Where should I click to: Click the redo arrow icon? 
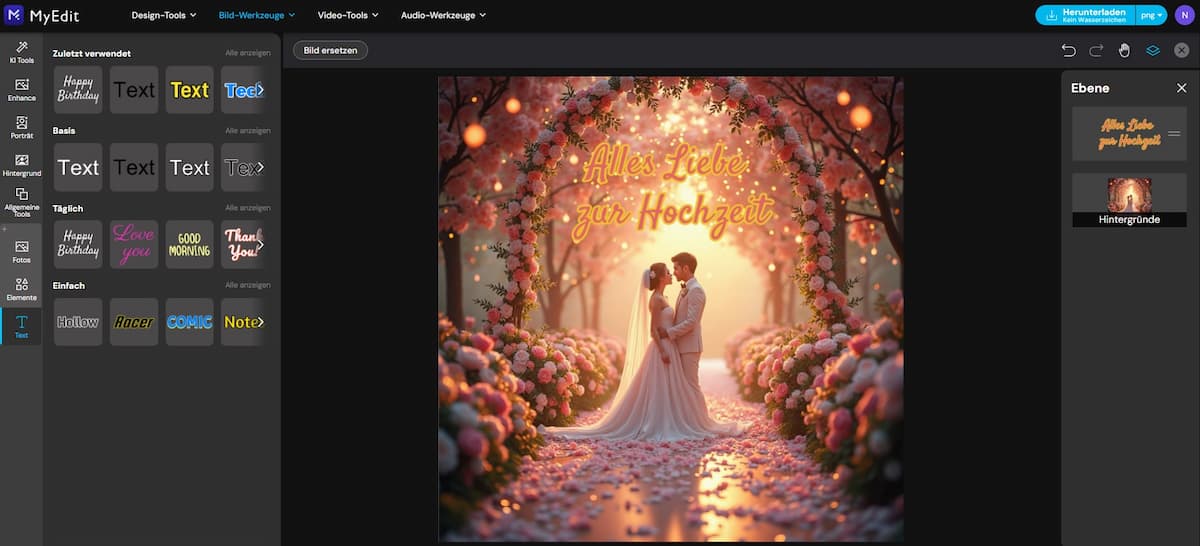click(1096, 50)
